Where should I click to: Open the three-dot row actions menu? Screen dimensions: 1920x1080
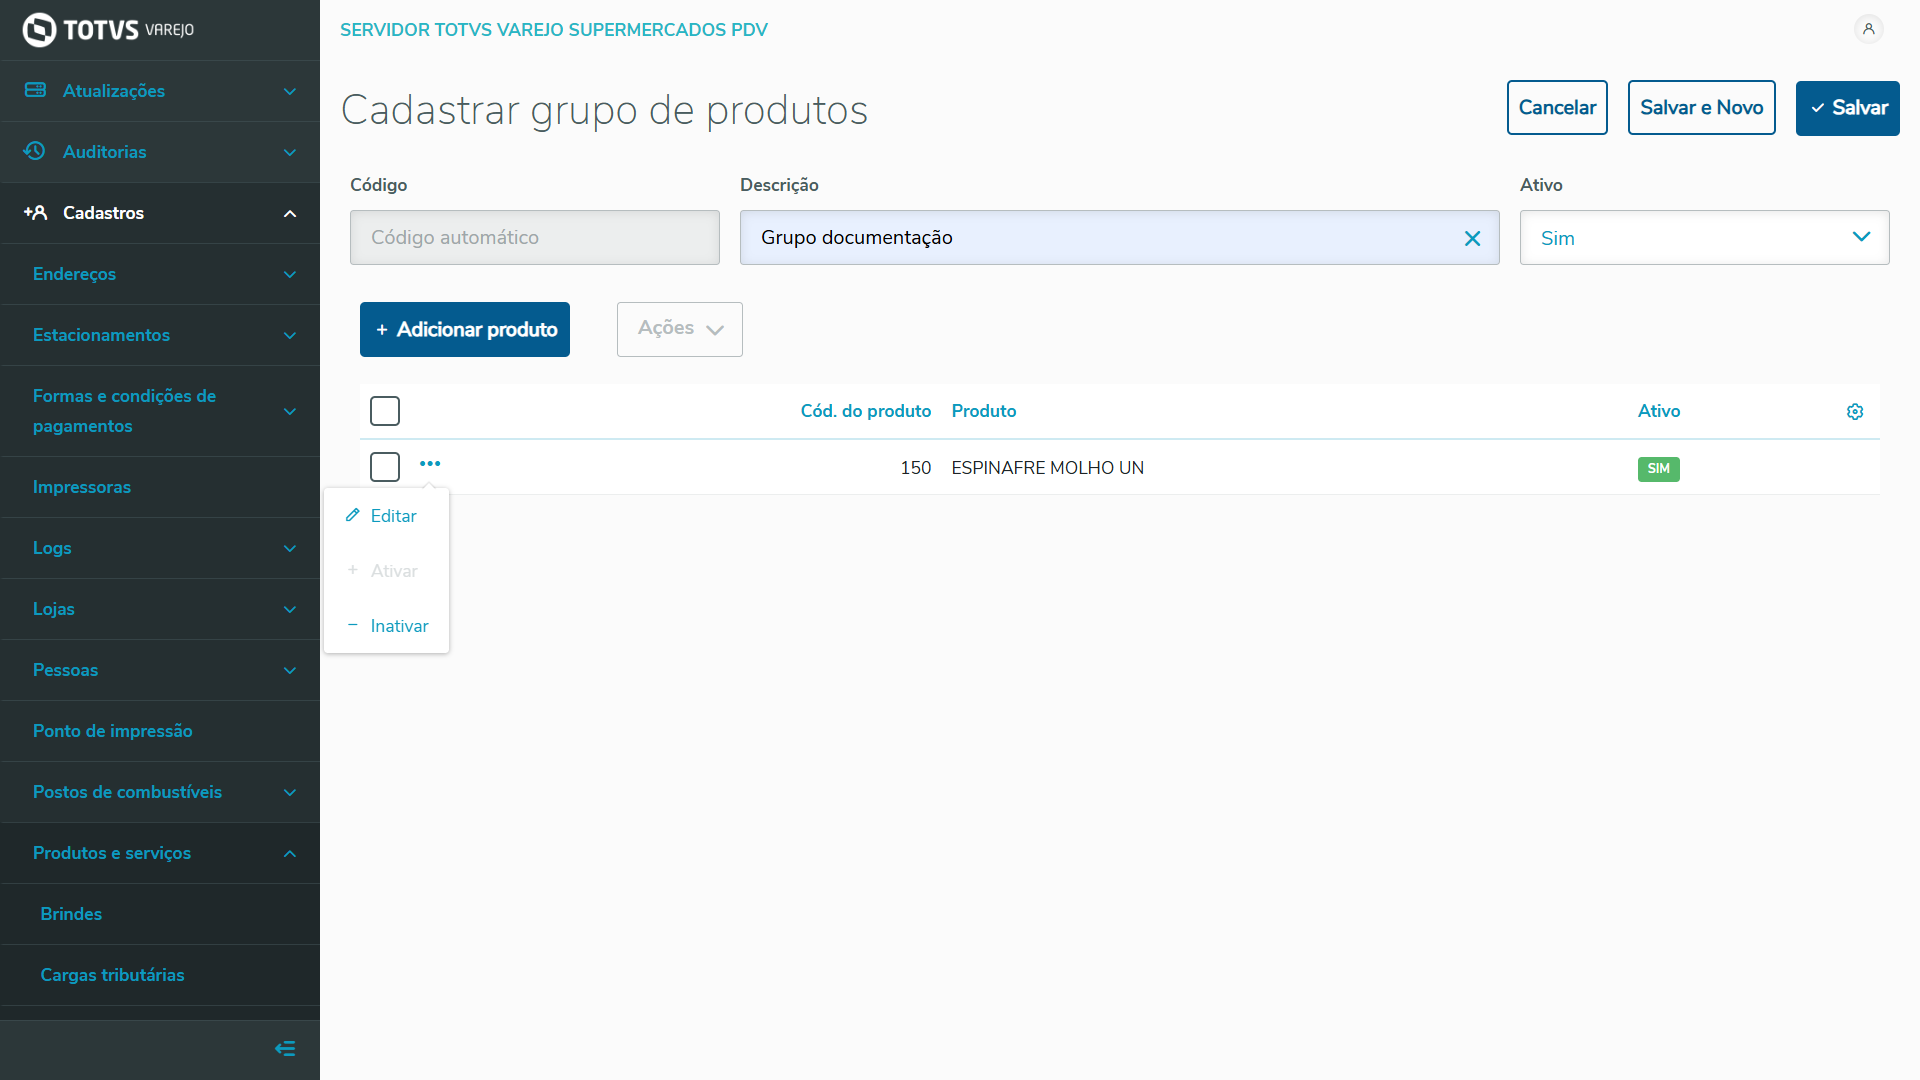[430, 464]
